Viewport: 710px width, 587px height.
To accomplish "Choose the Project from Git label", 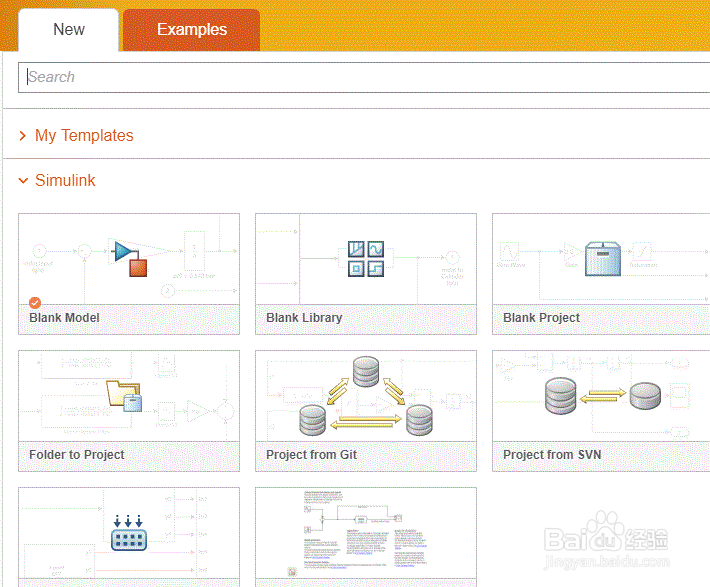I will 312,455.
